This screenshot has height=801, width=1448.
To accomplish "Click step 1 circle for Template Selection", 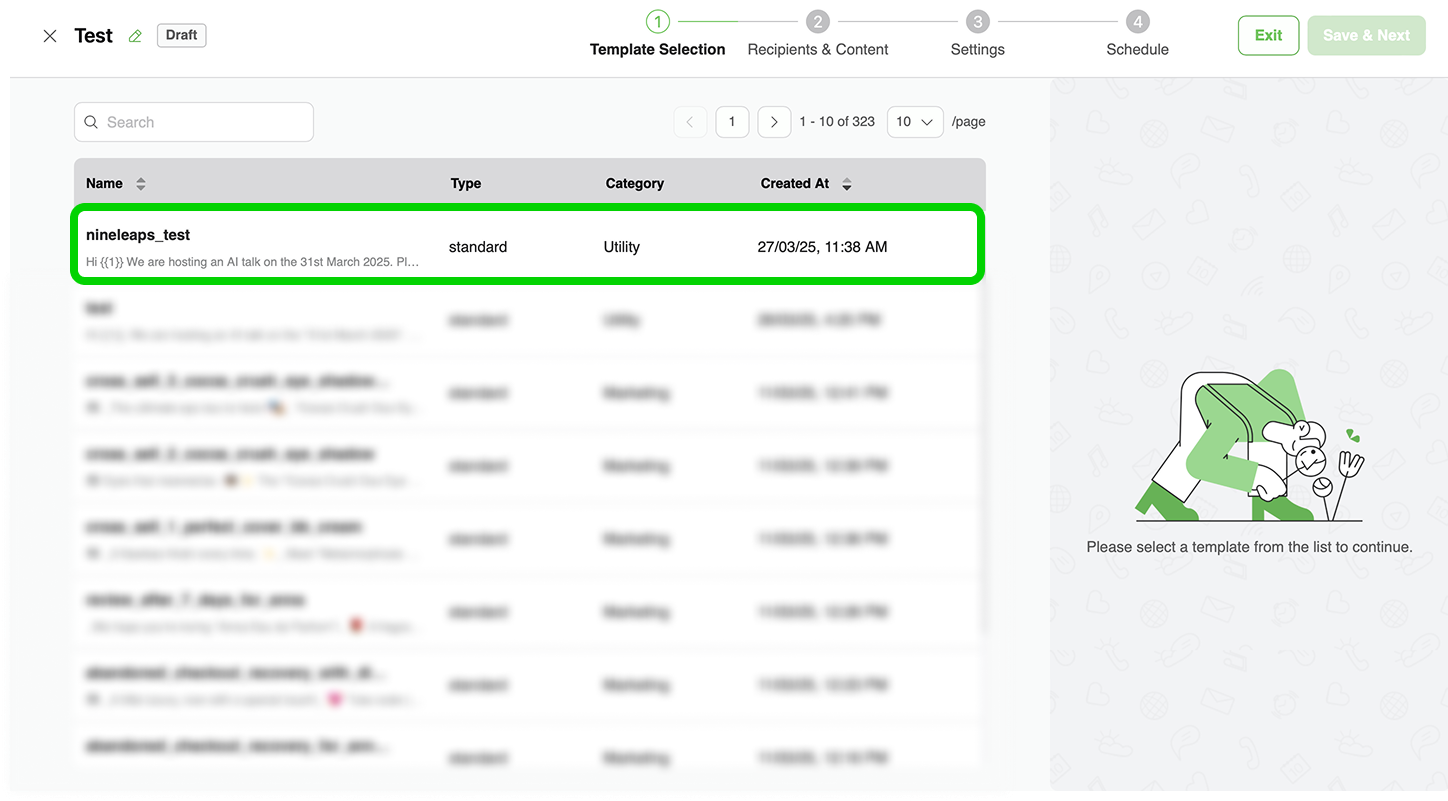I will [x=657, y=22].
